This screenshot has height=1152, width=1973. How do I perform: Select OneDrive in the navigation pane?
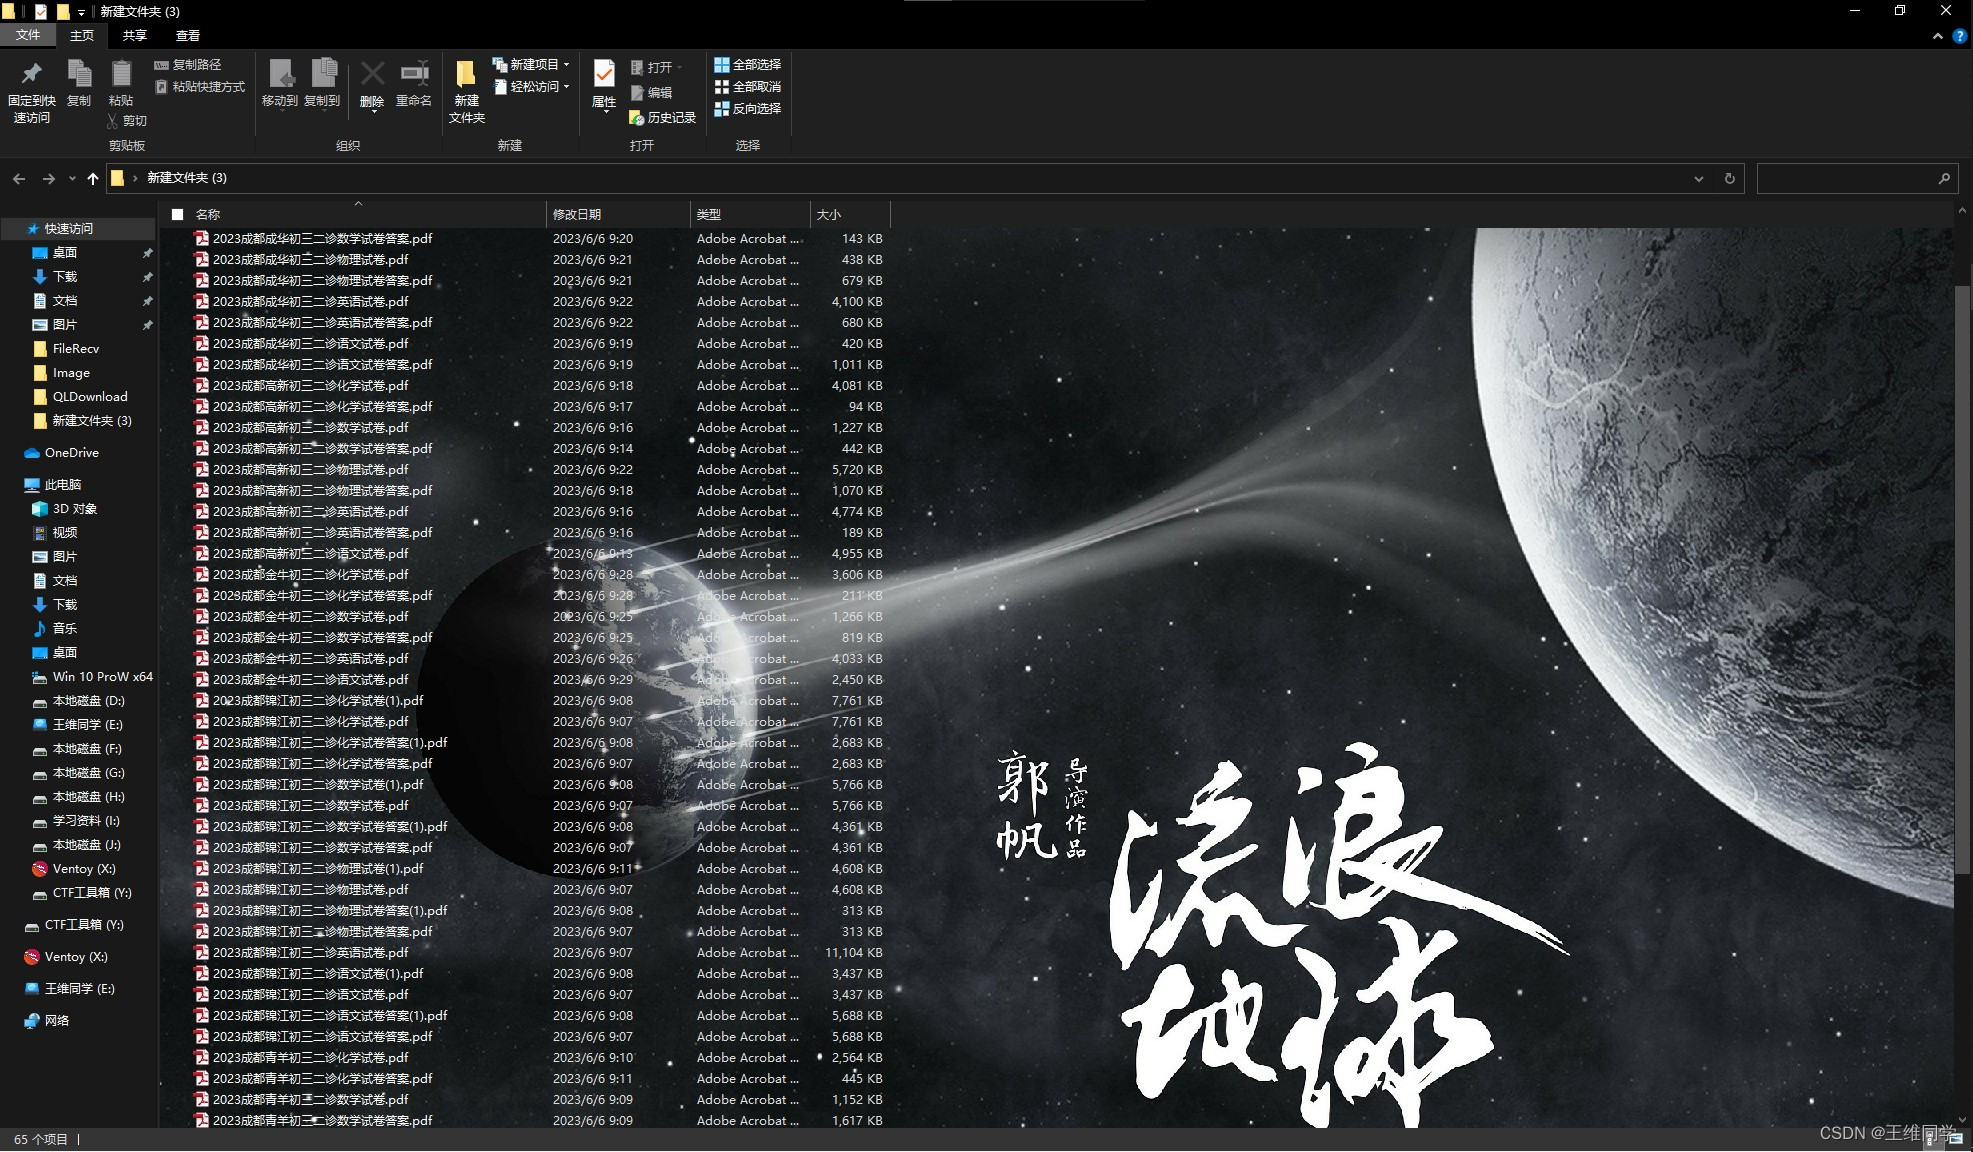click(x=71, y=452)
